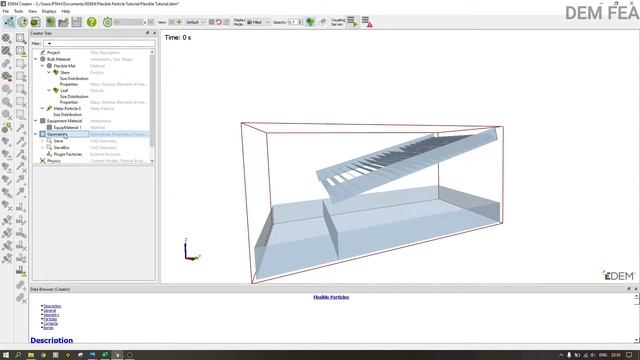Viewport: 640px width, 360px height.
Task: Collapse the Stem particle node
Action: pos(49,72)
